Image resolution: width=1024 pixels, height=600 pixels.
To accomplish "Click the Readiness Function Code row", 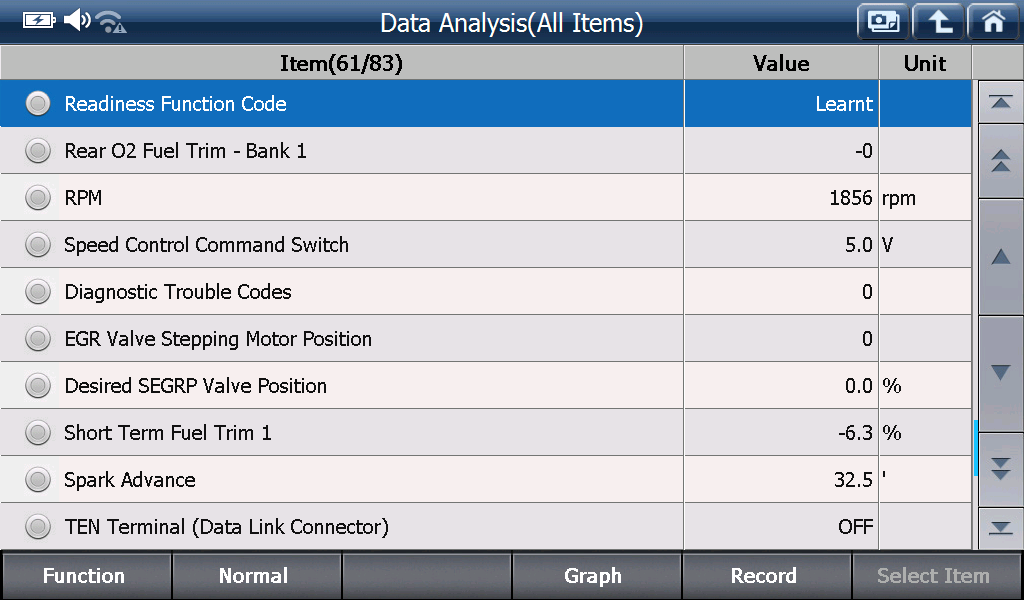I will pos(486,103).
